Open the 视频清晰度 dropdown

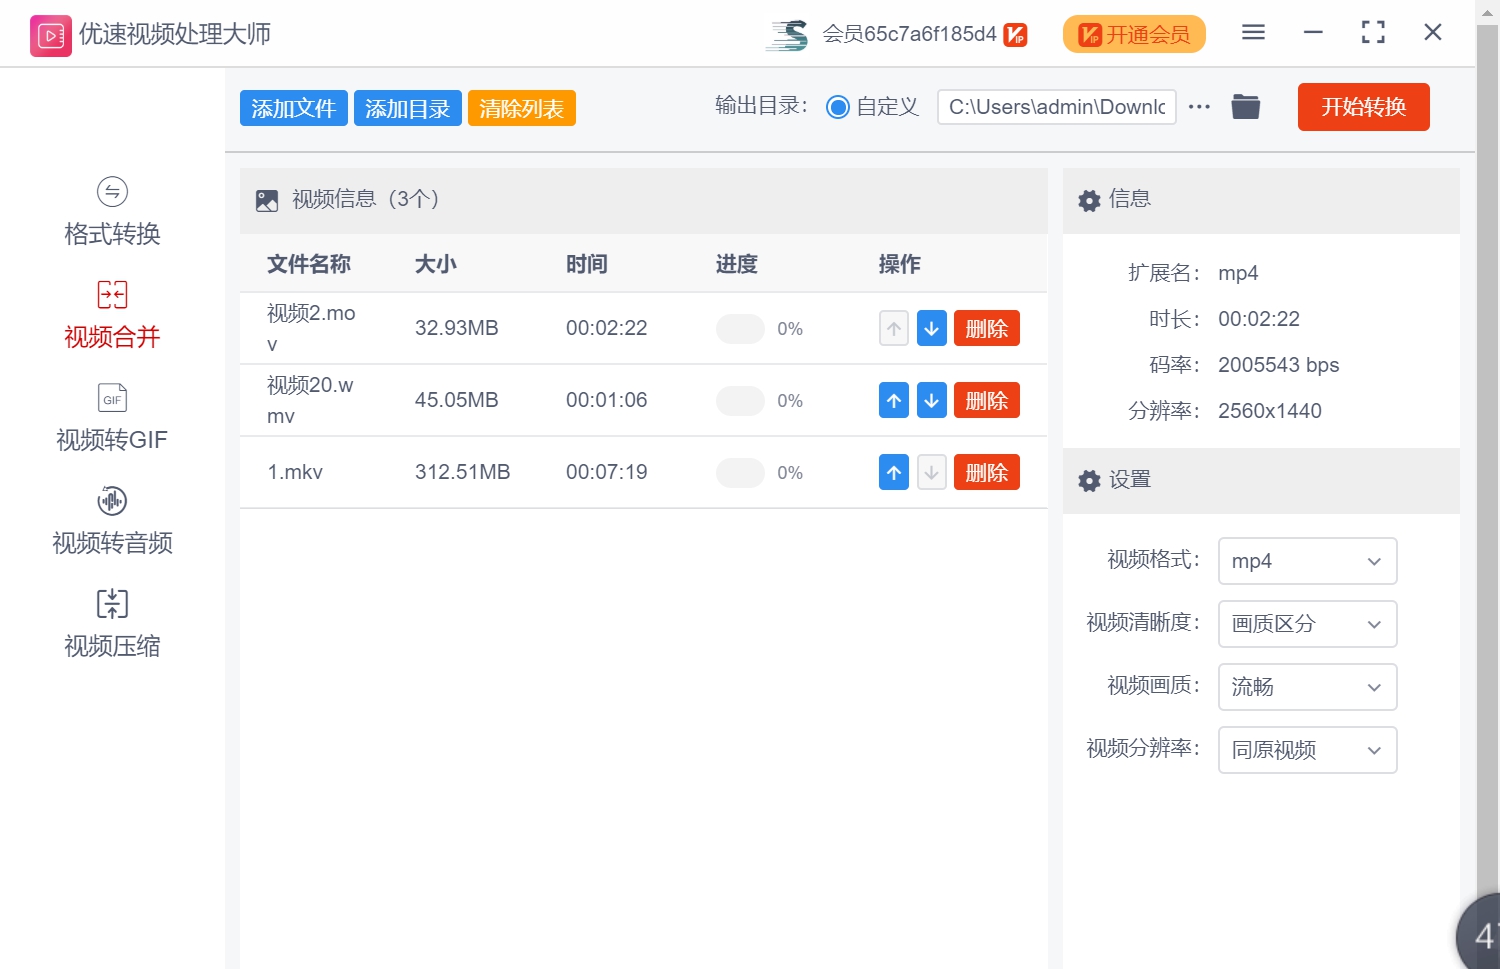[x=1306, y=624]
